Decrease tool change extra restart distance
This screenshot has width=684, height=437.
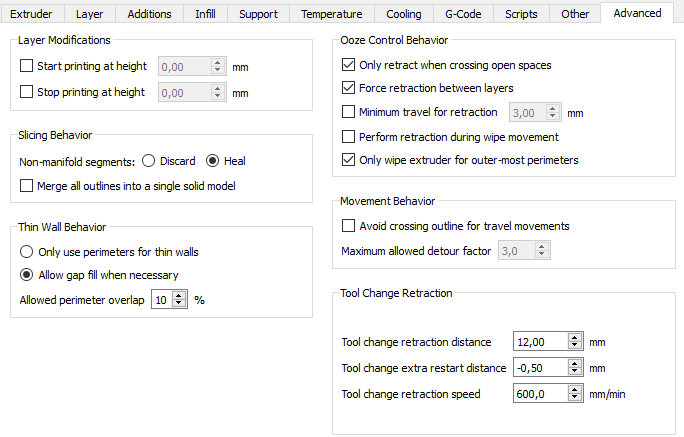pos(574,372)
